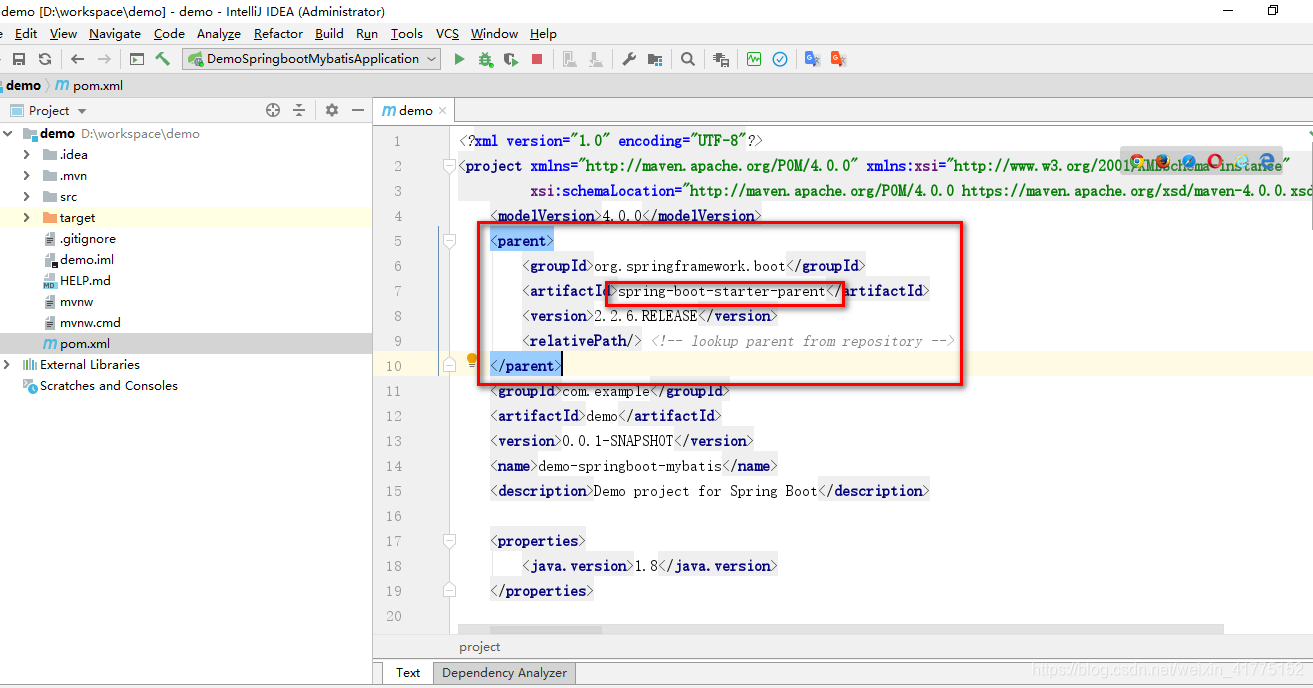Expand External Libraries node
Image resolution: width=1313 pixels, height=688 pixels.
8,364
